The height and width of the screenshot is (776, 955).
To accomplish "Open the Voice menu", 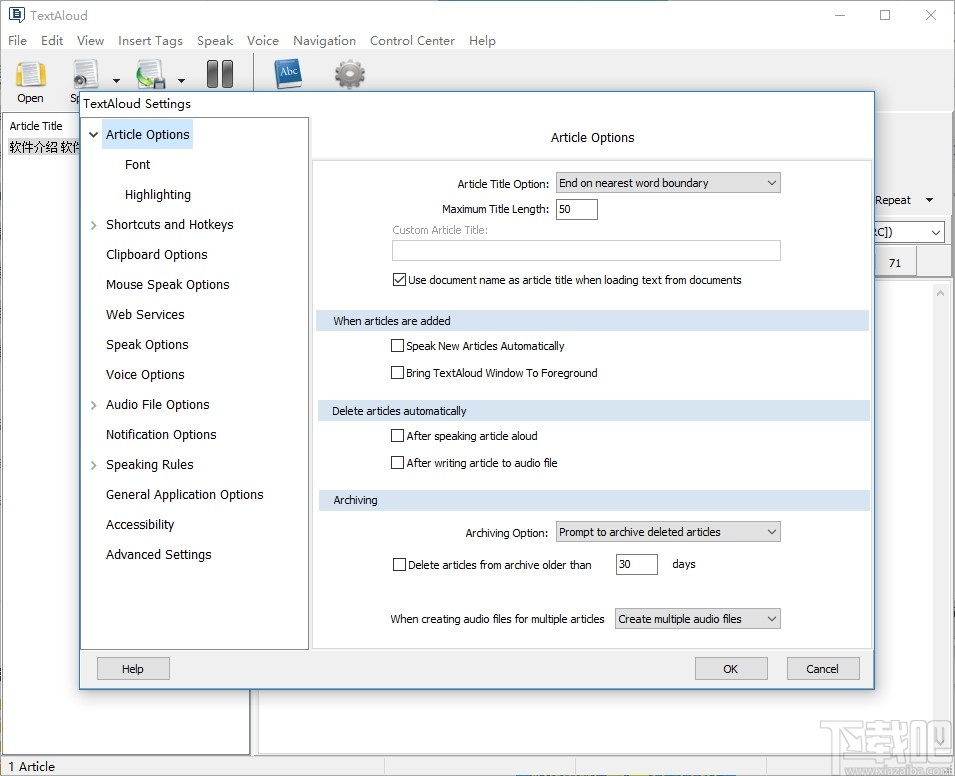I will pos(263,40).
